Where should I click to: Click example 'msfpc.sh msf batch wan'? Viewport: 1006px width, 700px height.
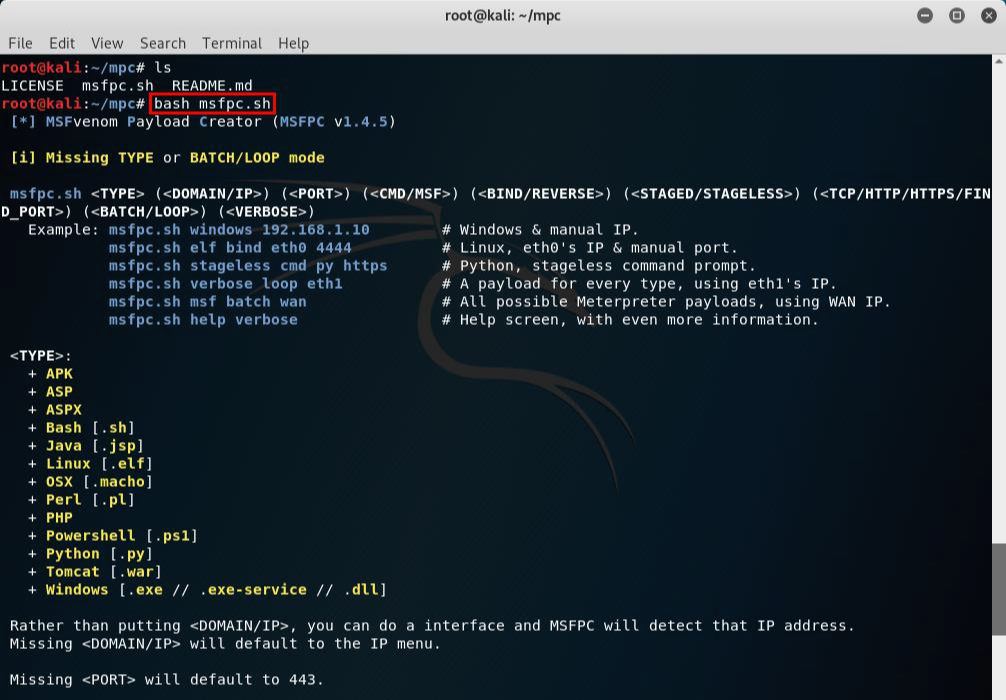click(x=207, y=302)
